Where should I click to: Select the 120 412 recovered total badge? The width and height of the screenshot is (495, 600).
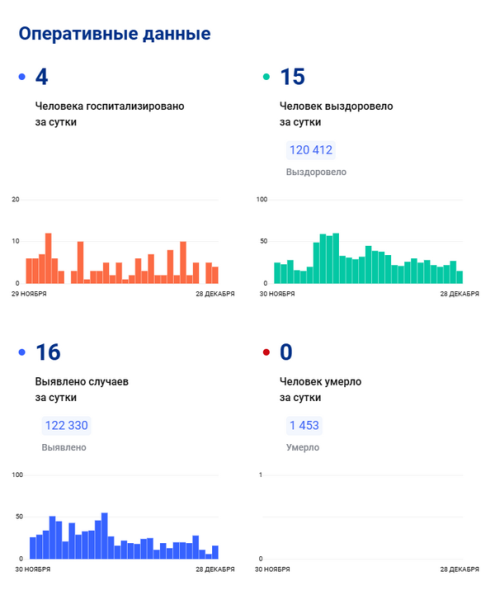[311, 150]
